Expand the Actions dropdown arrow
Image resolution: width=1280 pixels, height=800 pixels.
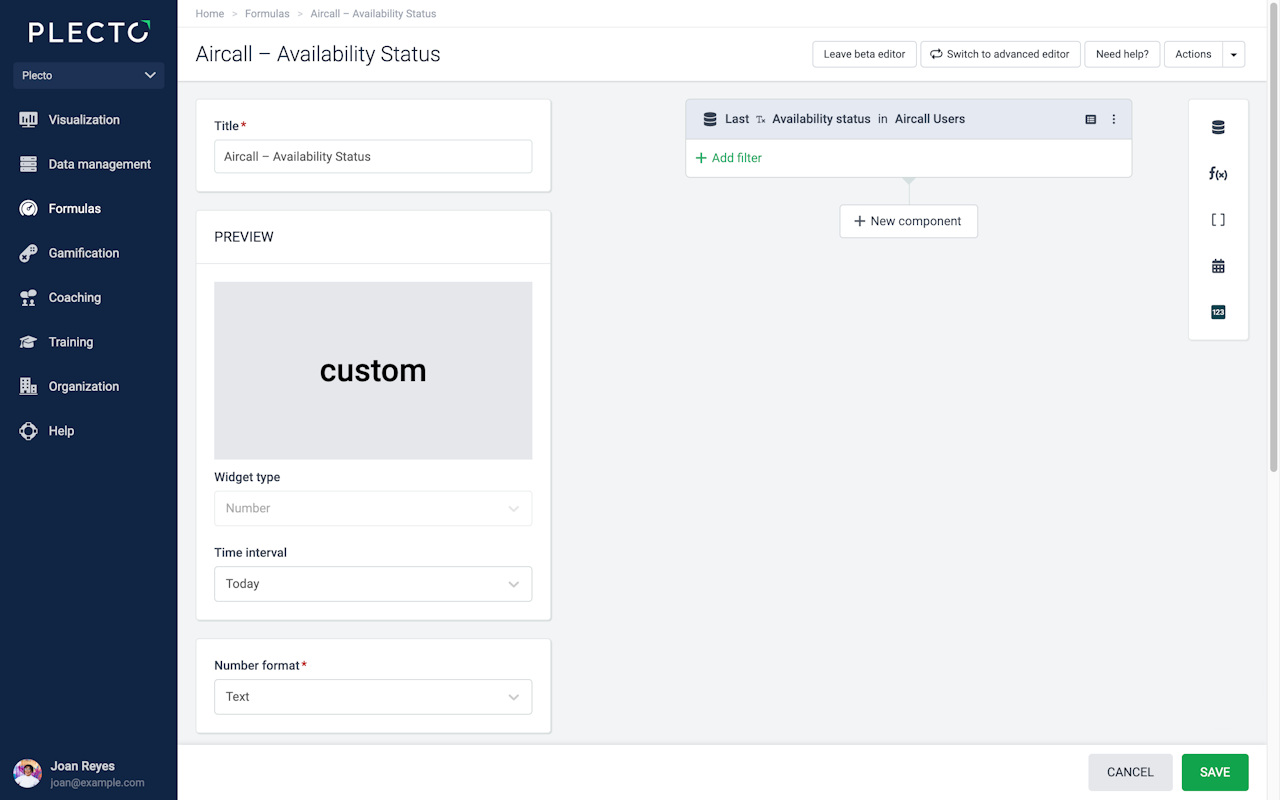(1234, 54)
